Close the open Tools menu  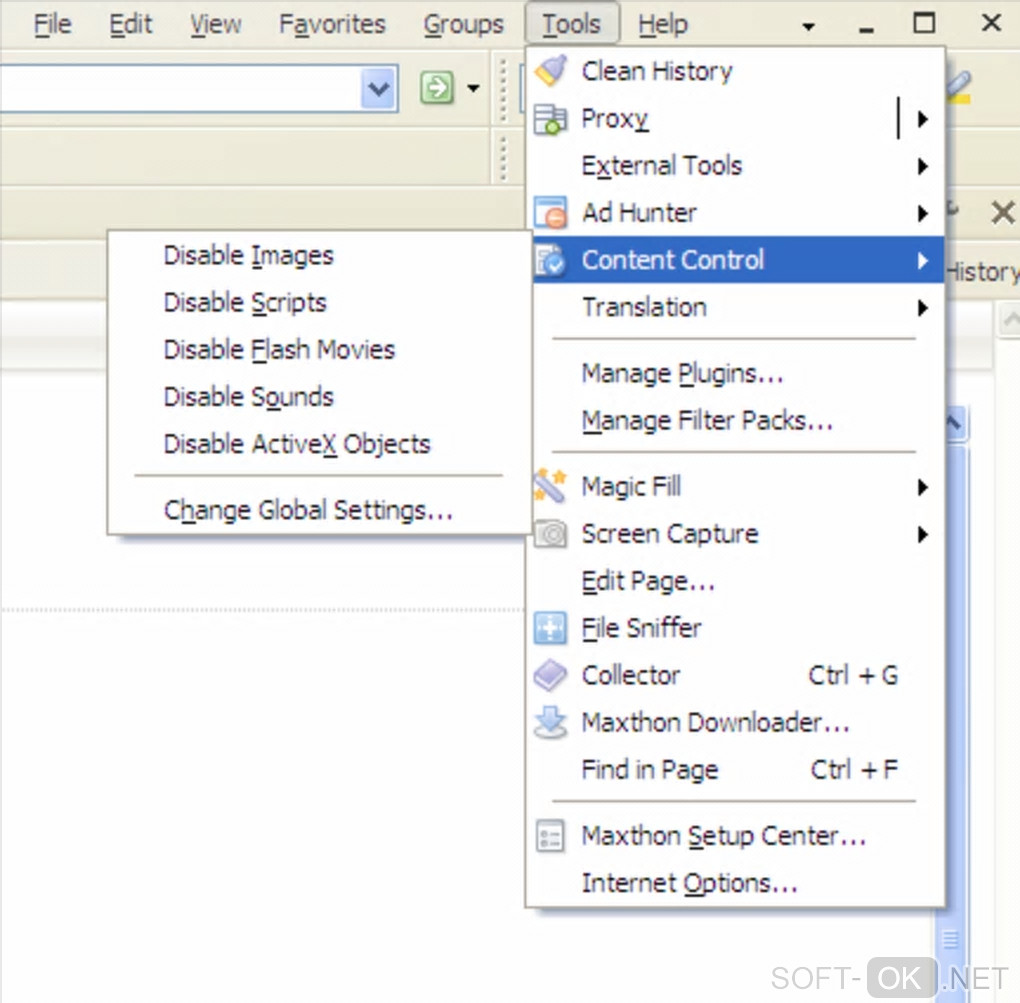572,24
